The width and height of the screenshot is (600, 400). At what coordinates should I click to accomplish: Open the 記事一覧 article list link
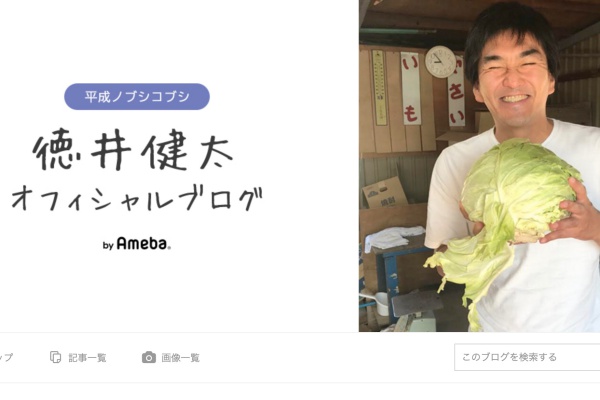78,358
